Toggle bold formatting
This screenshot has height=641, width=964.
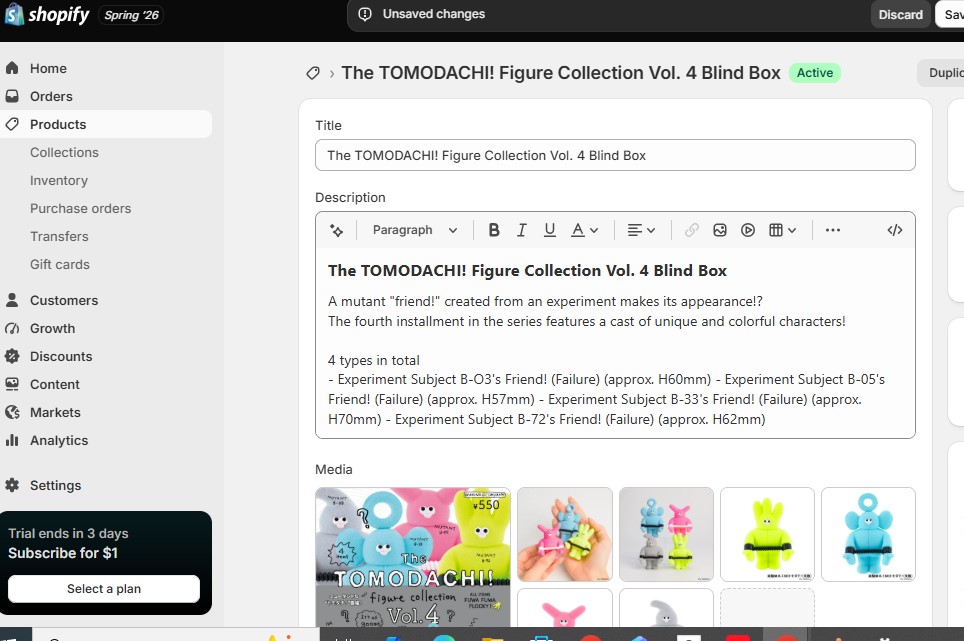494,230
